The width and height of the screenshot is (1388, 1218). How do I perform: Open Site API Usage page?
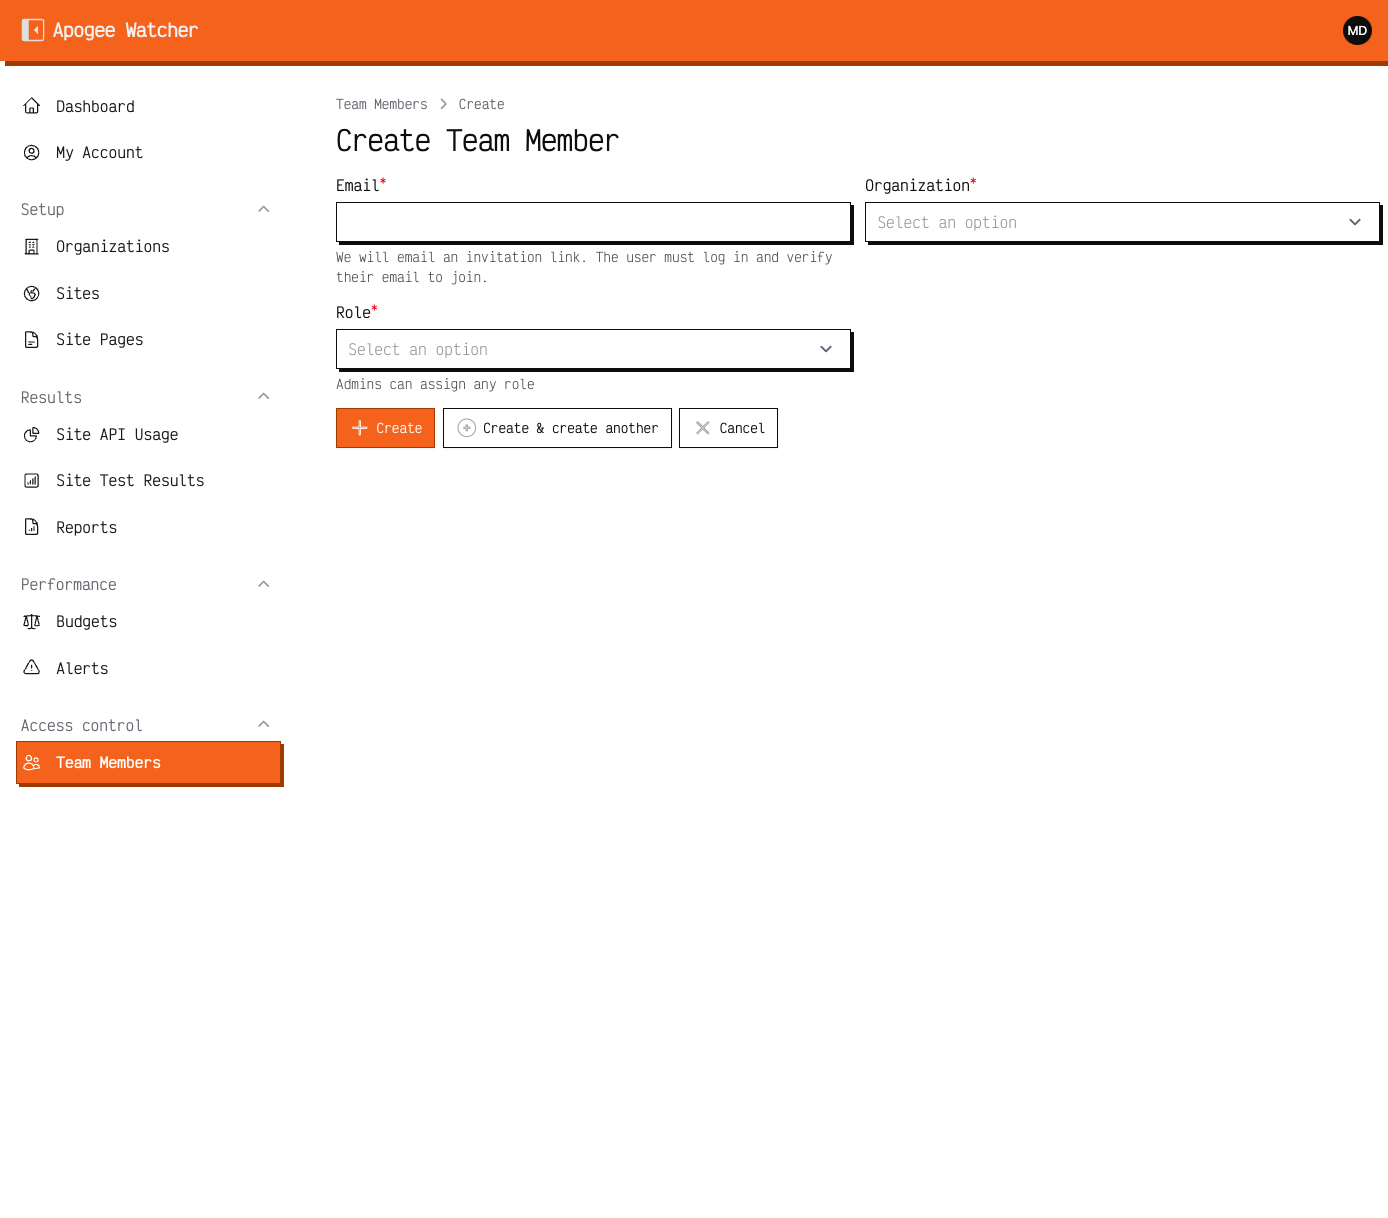[x=148, y=434]
